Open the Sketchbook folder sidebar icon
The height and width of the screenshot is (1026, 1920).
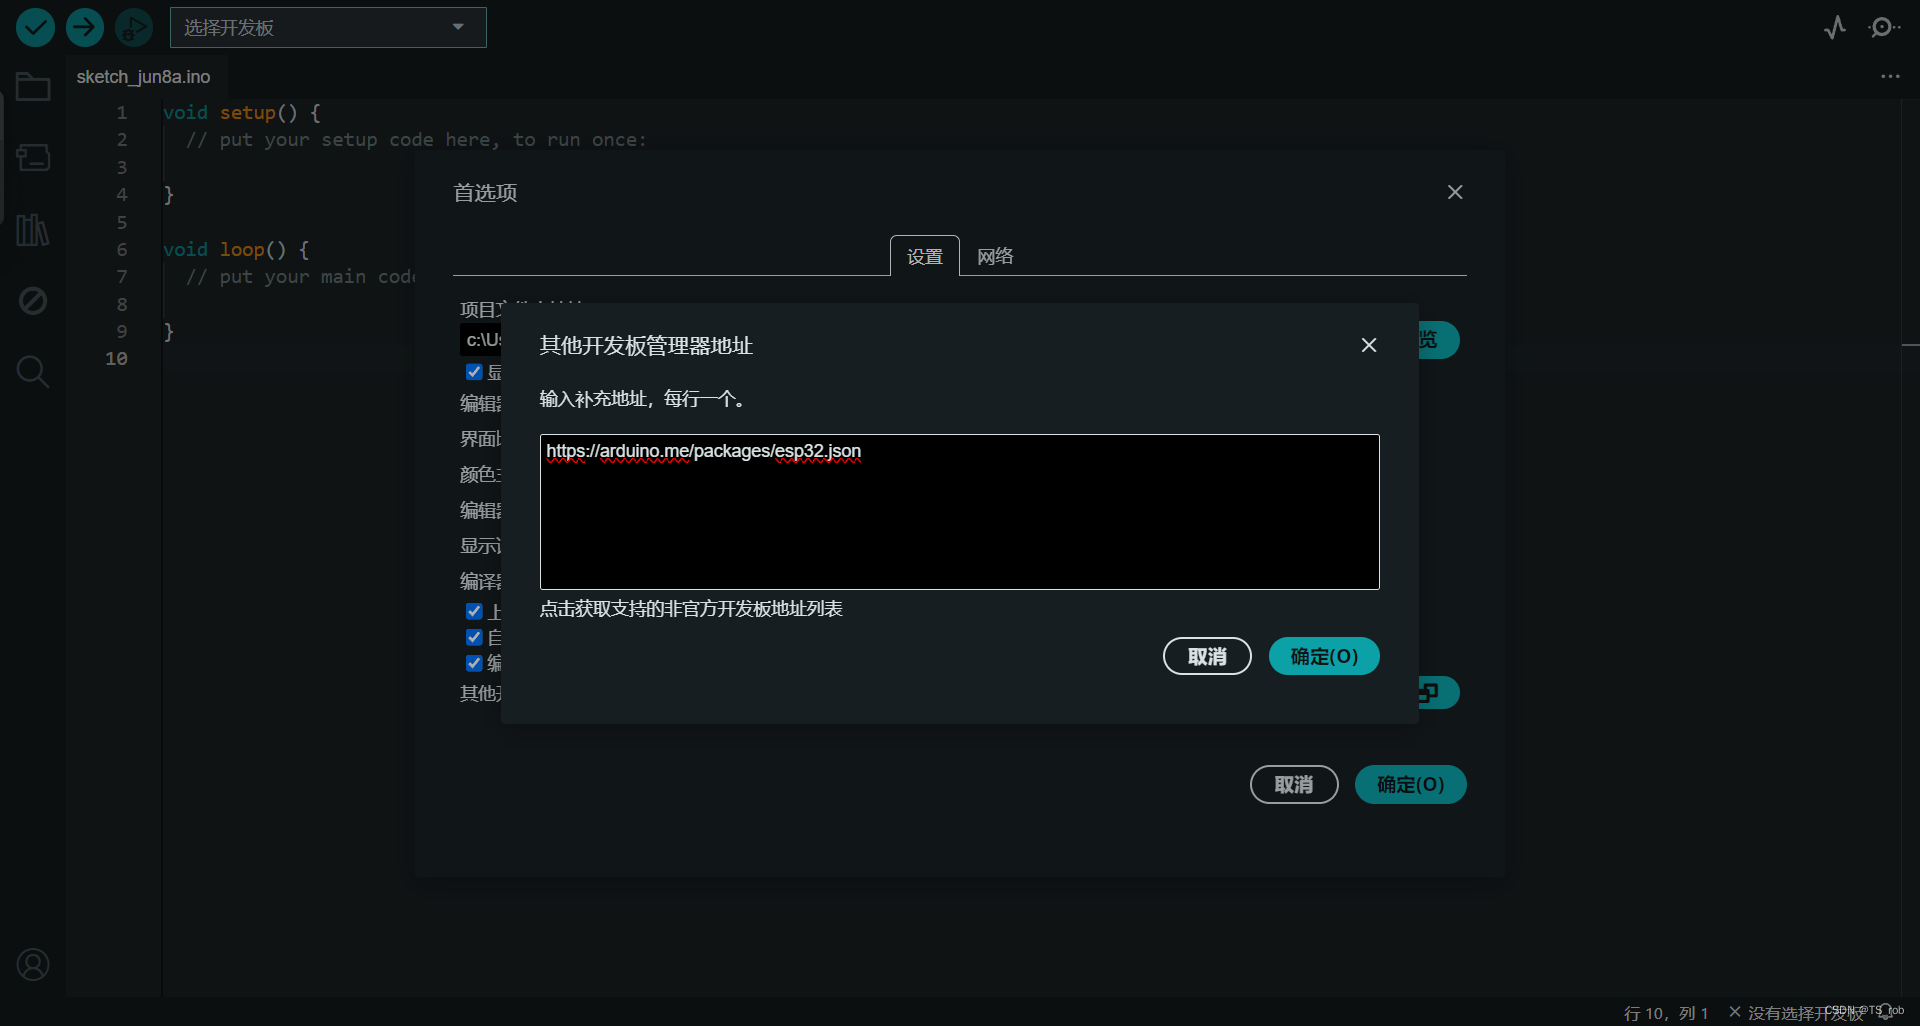tap(33, 87)
